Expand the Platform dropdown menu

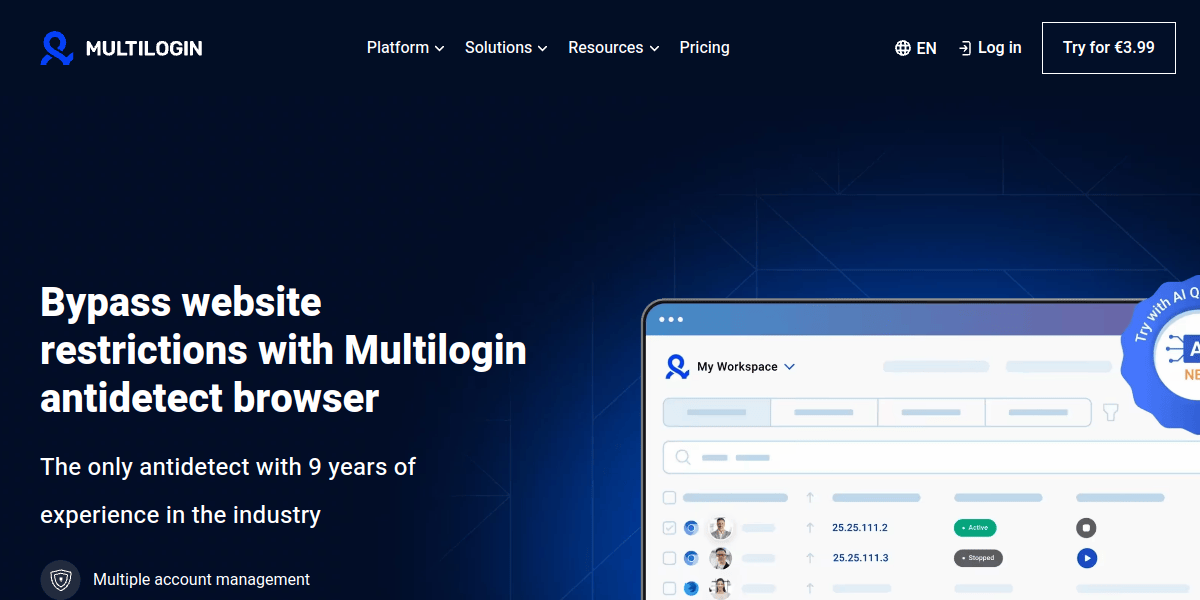(x=405, y=48)
